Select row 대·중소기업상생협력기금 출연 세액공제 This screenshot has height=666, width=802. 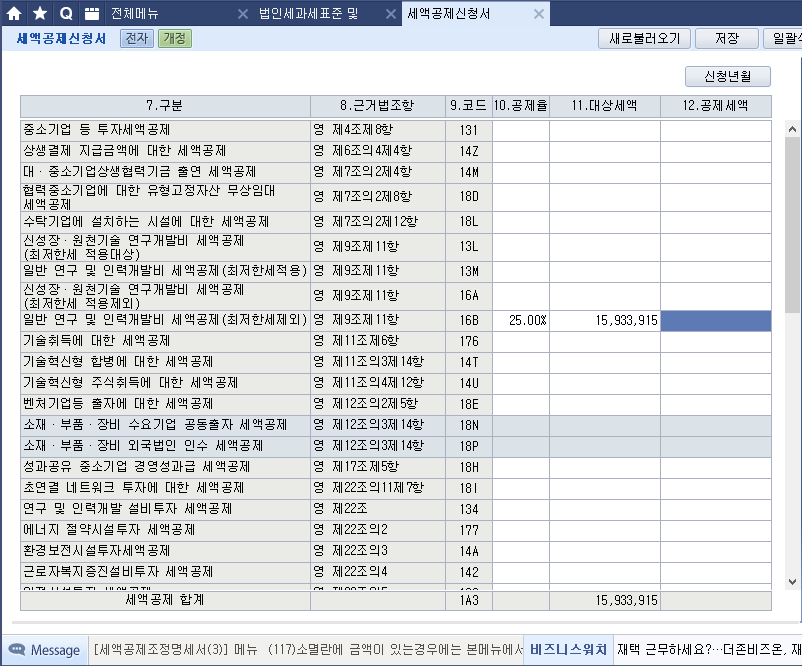click(x=395, y=172)
